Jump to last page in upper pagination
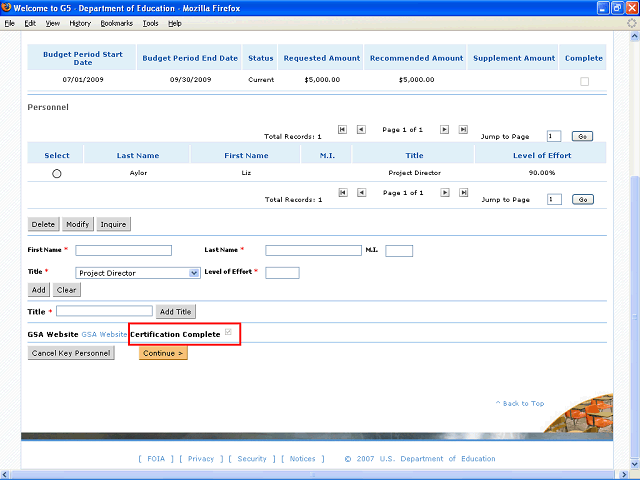Image resolution: width=640 pixels, height=480 pixels. tap(463, 129)
